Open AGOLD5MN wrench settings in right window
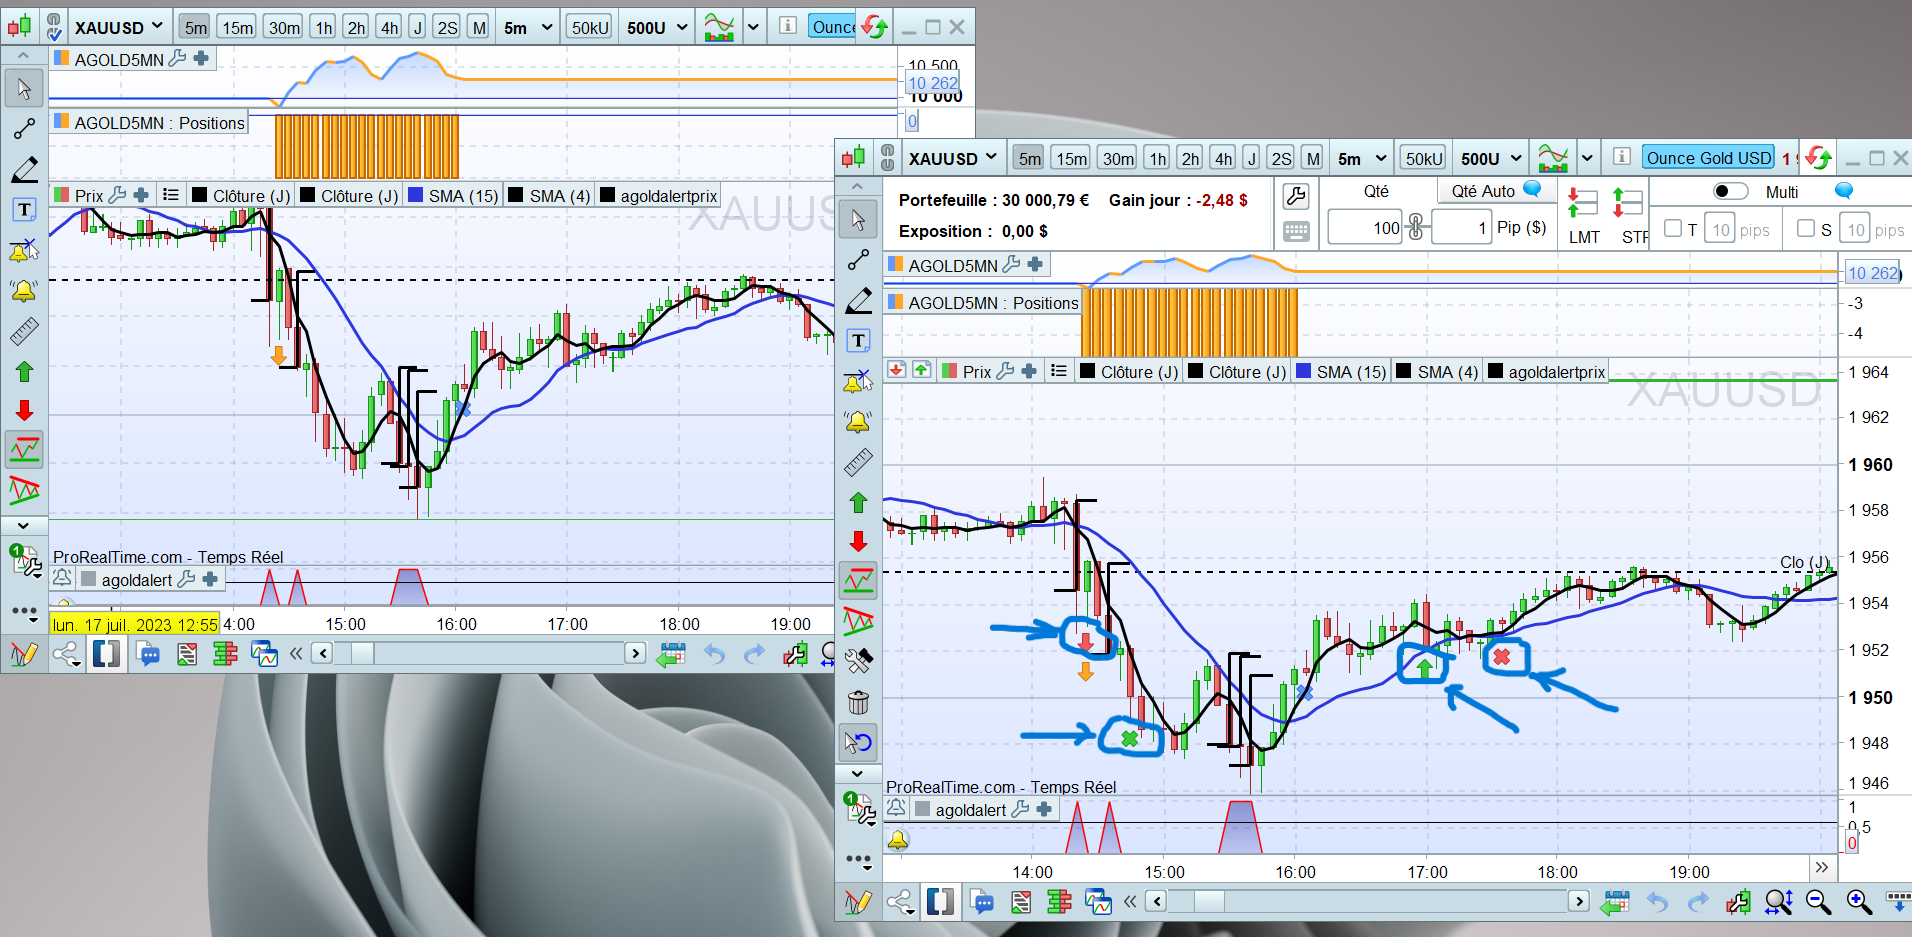Viewport: 1912px width, 937px height. click(1011, 265)
